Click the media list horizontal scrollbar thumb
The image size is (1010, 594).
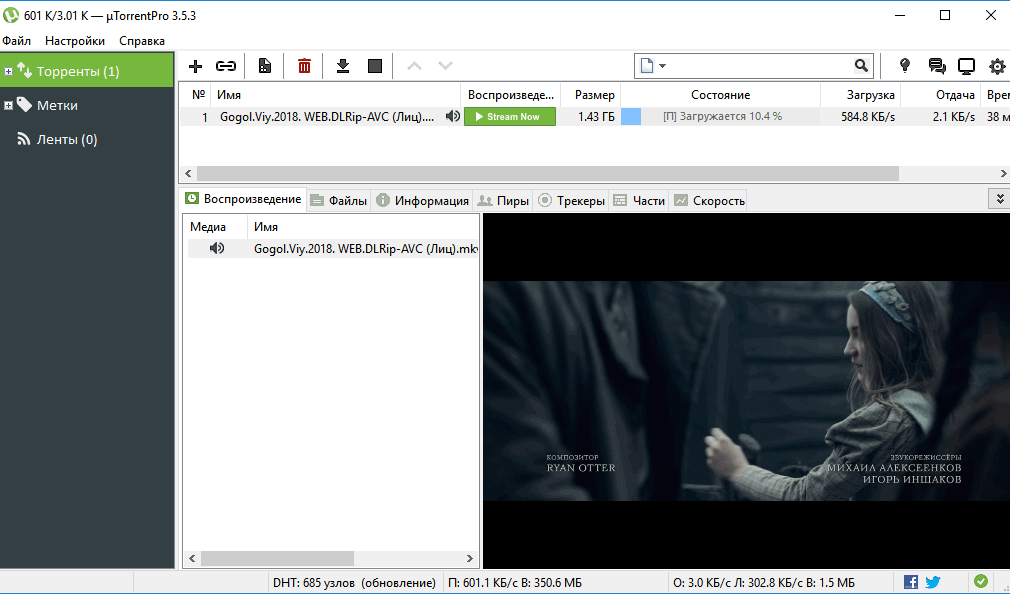[278, 558]
